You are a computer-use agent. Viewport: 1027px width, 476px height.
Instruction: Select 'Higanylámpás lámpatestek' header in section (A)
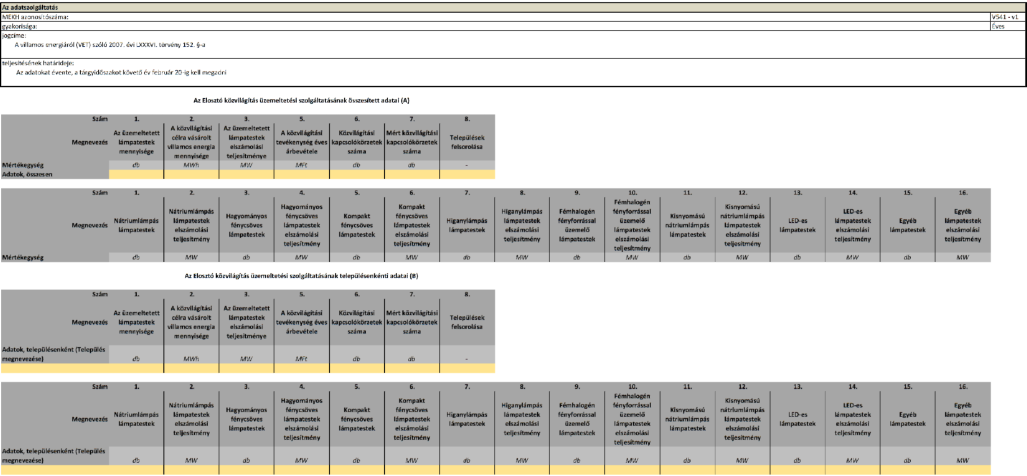click(x=467, y=226)
